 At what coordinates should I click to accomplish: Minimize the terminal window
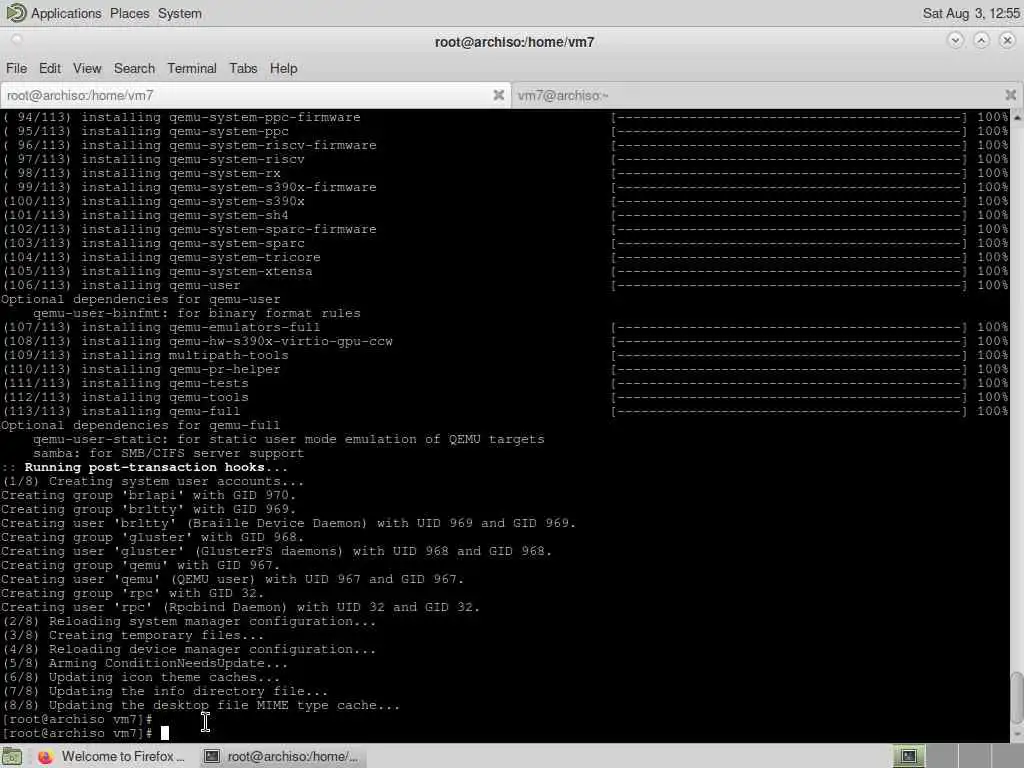tap(955, 40)
